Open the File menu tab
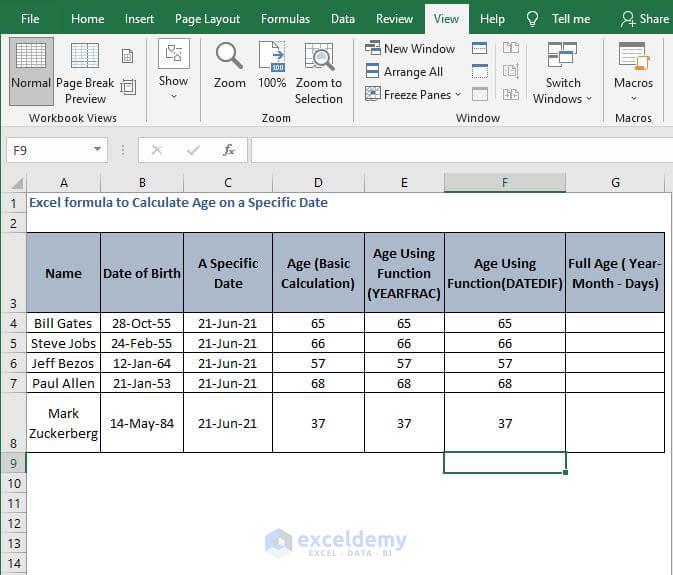Screen dimensions: 673x575 30,19
